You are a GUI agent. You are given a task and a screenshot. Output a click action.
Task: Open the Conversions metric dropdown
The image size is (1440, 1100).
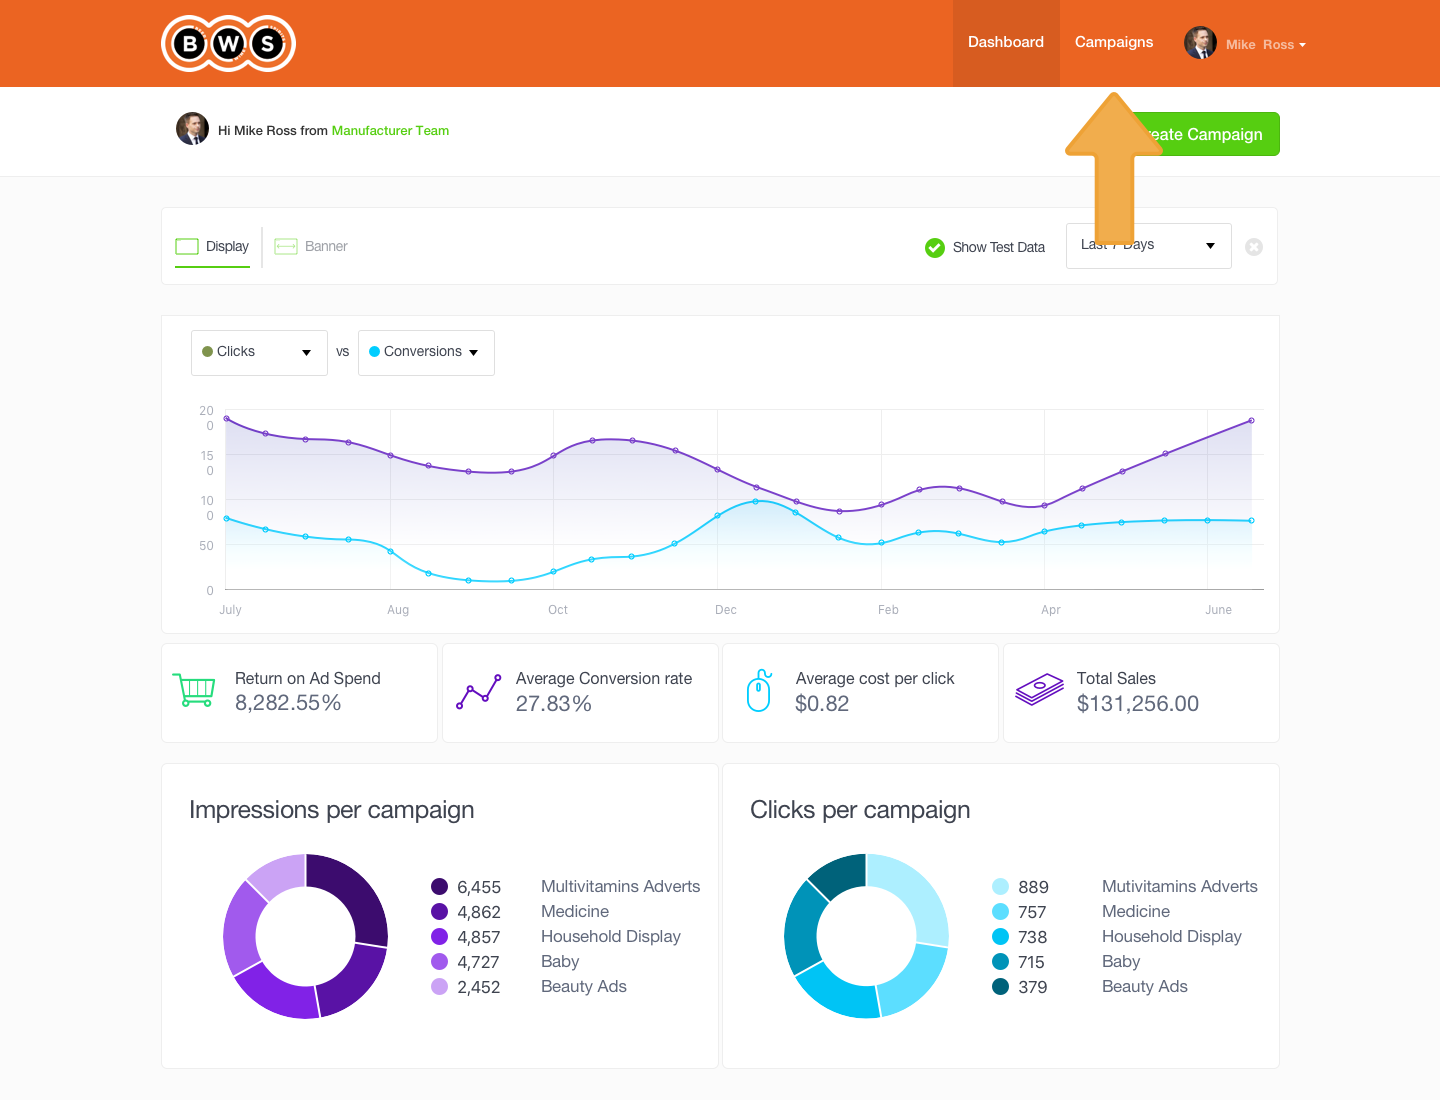(426, 353)
